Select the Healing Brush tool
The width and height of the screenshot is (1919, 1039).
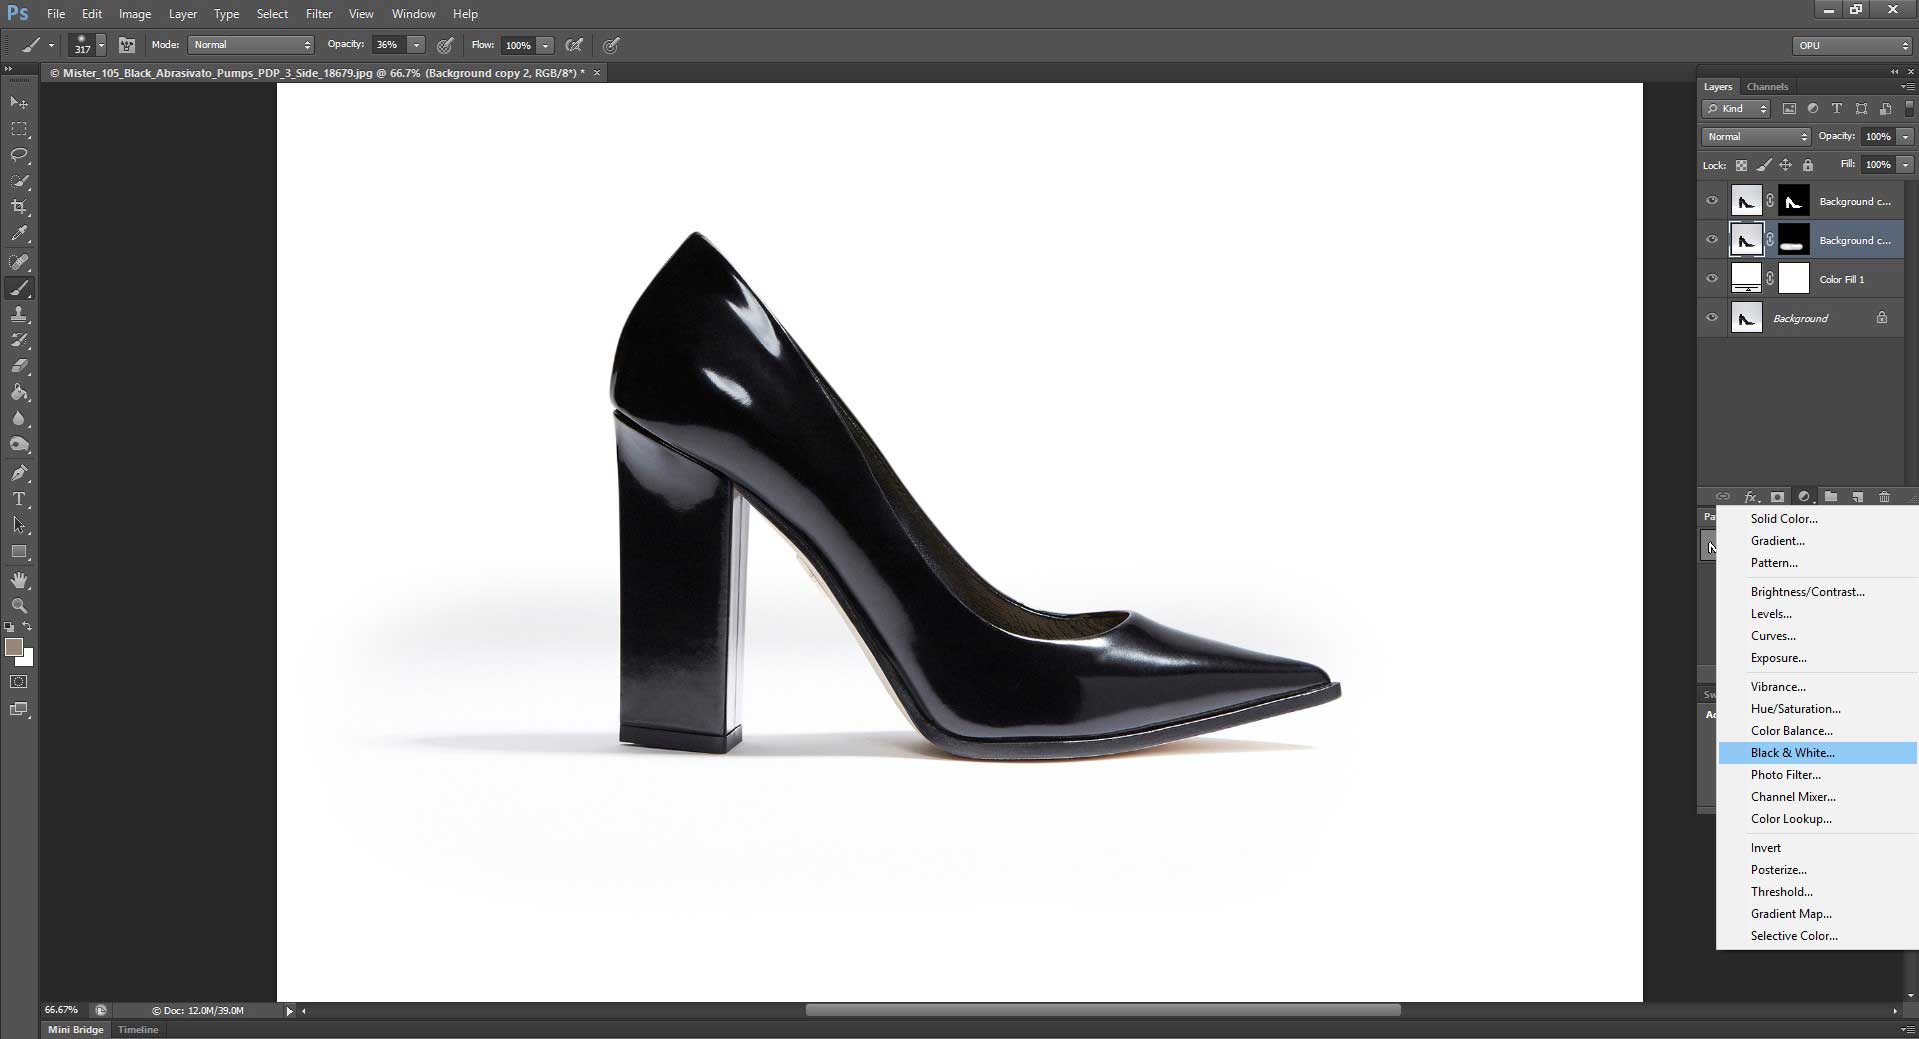tap(19, 262)
